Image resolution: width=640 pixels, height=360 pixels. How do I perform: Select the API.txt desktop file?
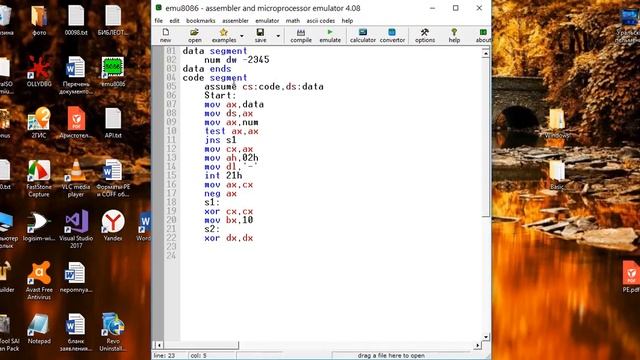tap(113, 123)
